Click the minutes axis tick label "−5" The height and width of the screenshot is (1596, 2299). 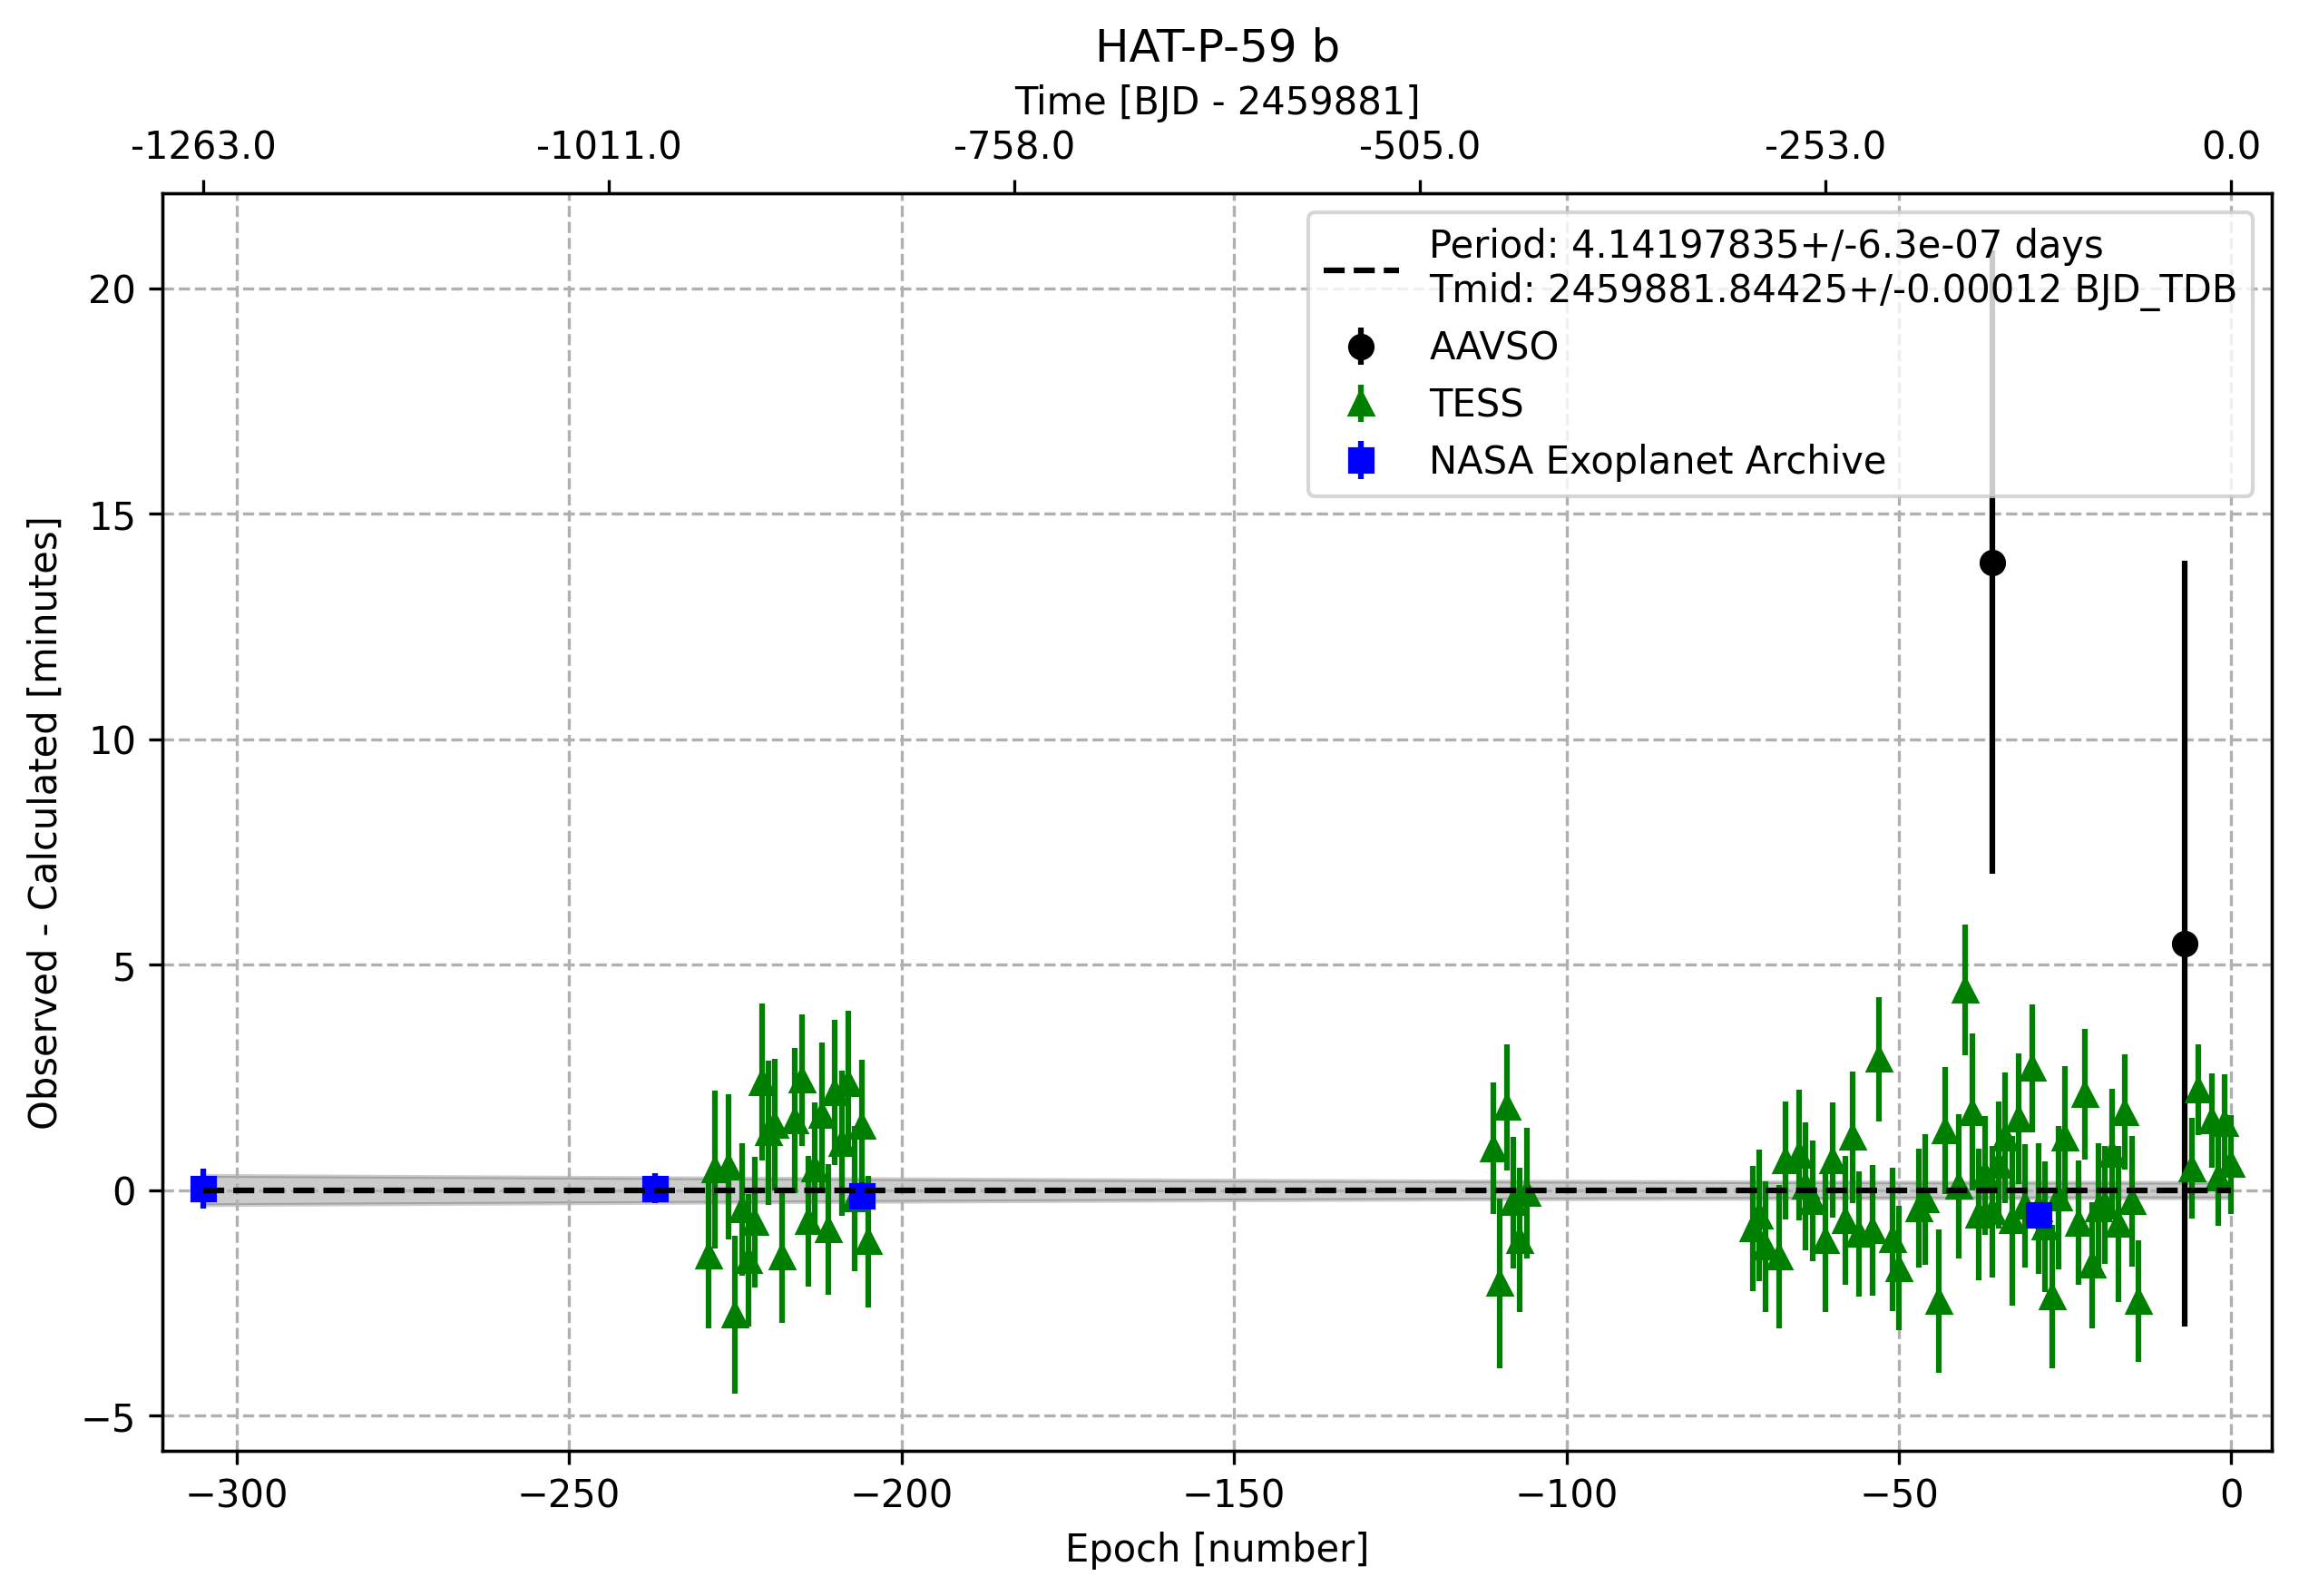pos(109,1417)
